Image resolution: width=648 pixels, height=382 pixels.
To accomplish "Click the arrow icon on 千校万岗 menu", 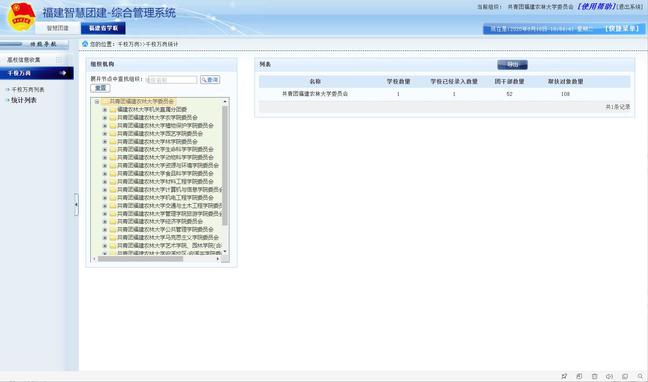I will click(x=63, y=73).
